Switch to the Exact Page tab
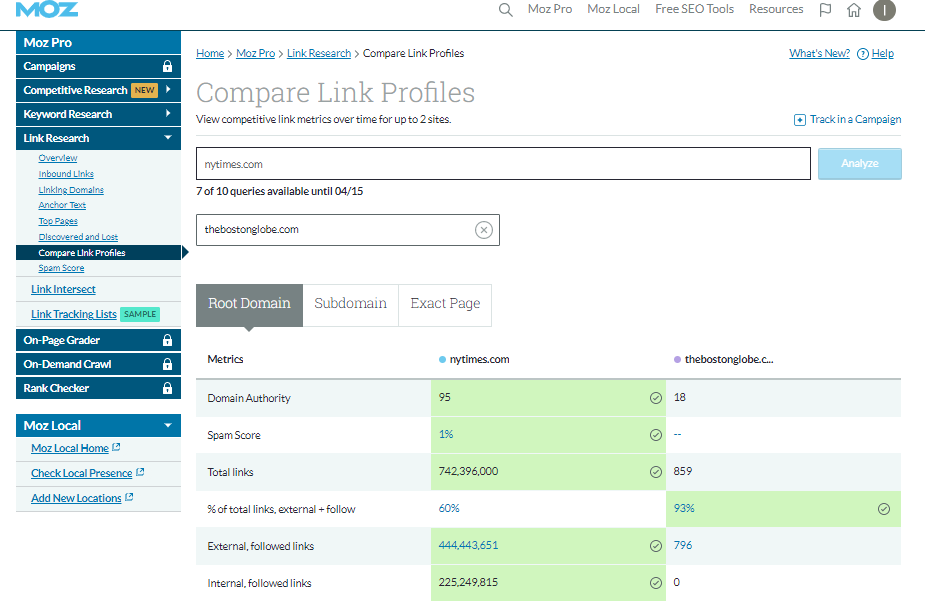The width and height of the screenshot is (925, 601). click(x=445, y=306)
